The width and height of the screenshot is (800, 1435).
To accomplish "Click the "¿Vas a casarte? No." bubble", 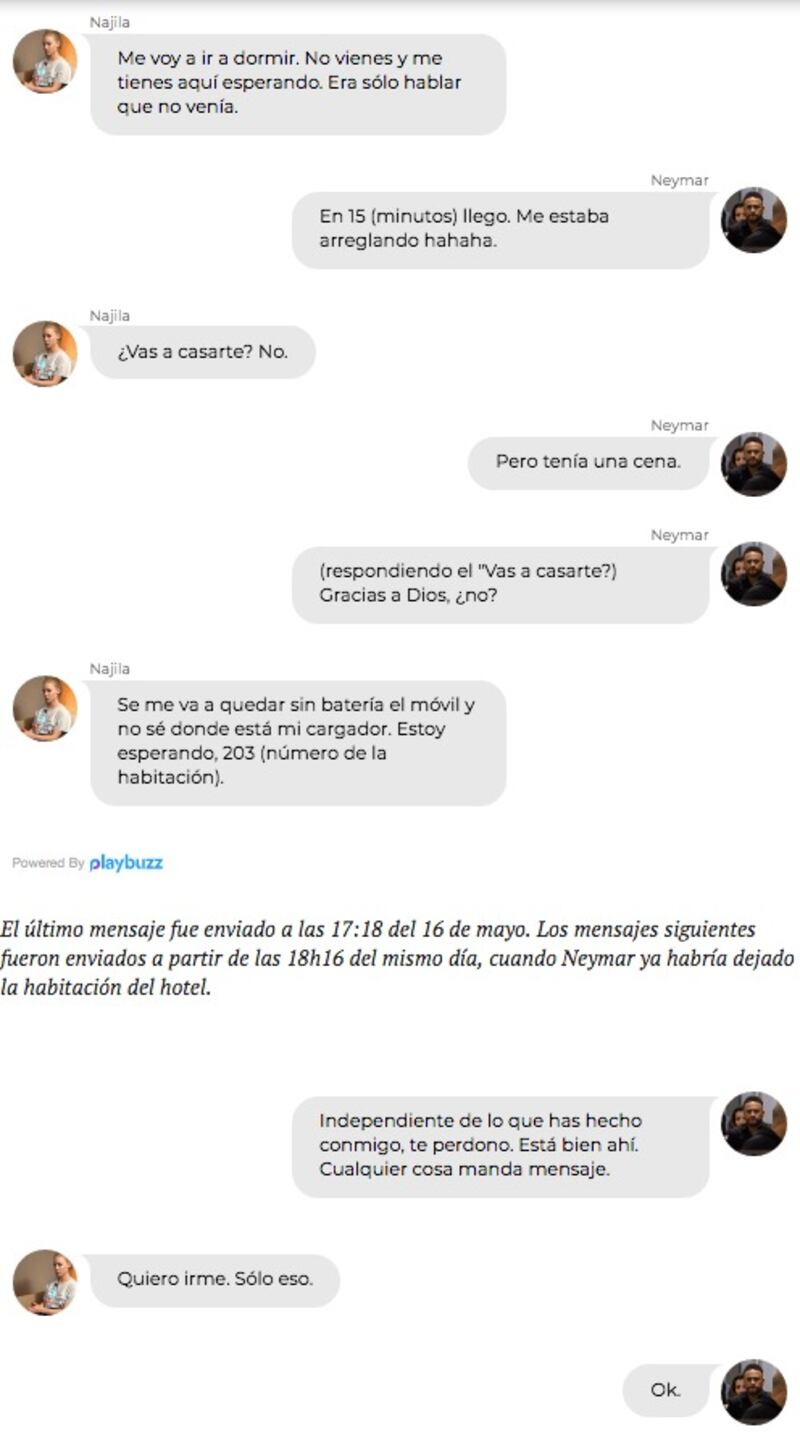I will (x=203, y=352).
